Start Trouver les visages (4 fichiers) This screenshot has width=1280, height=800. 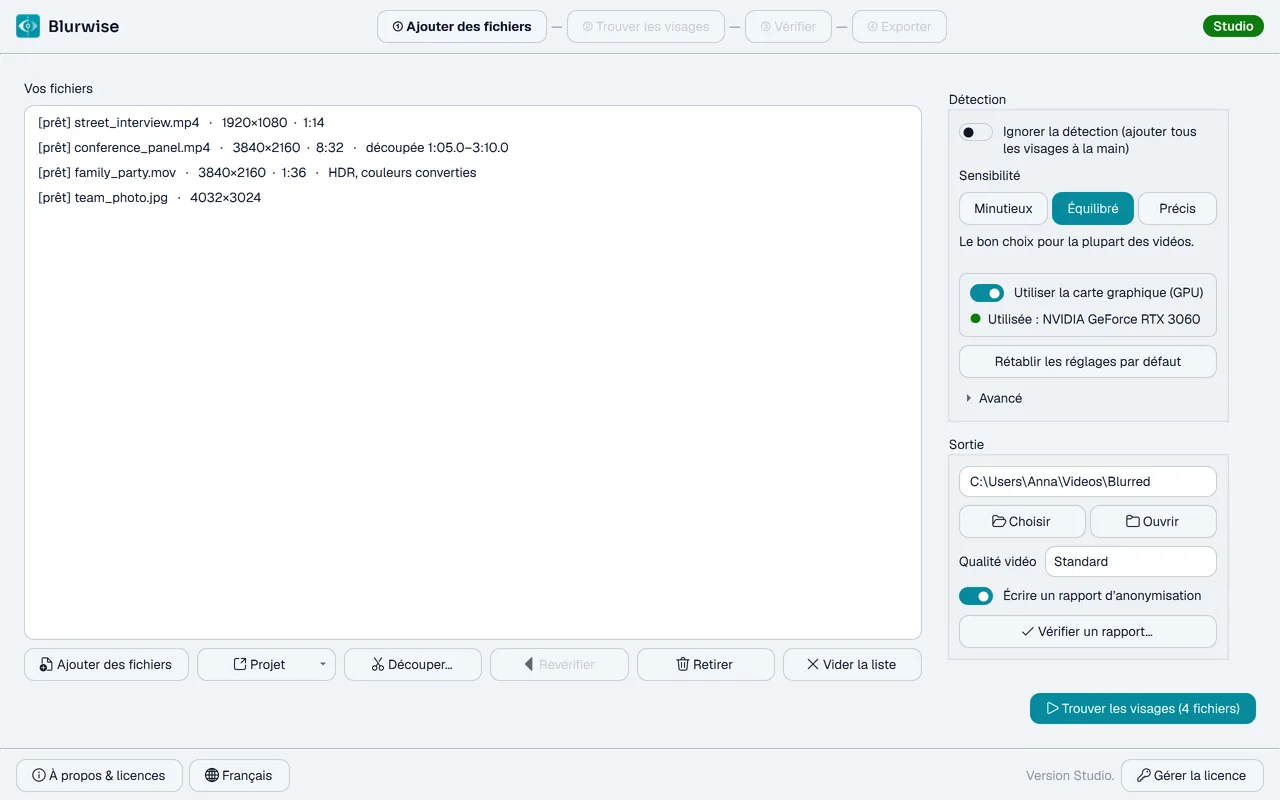click(x=1143, y=709)
